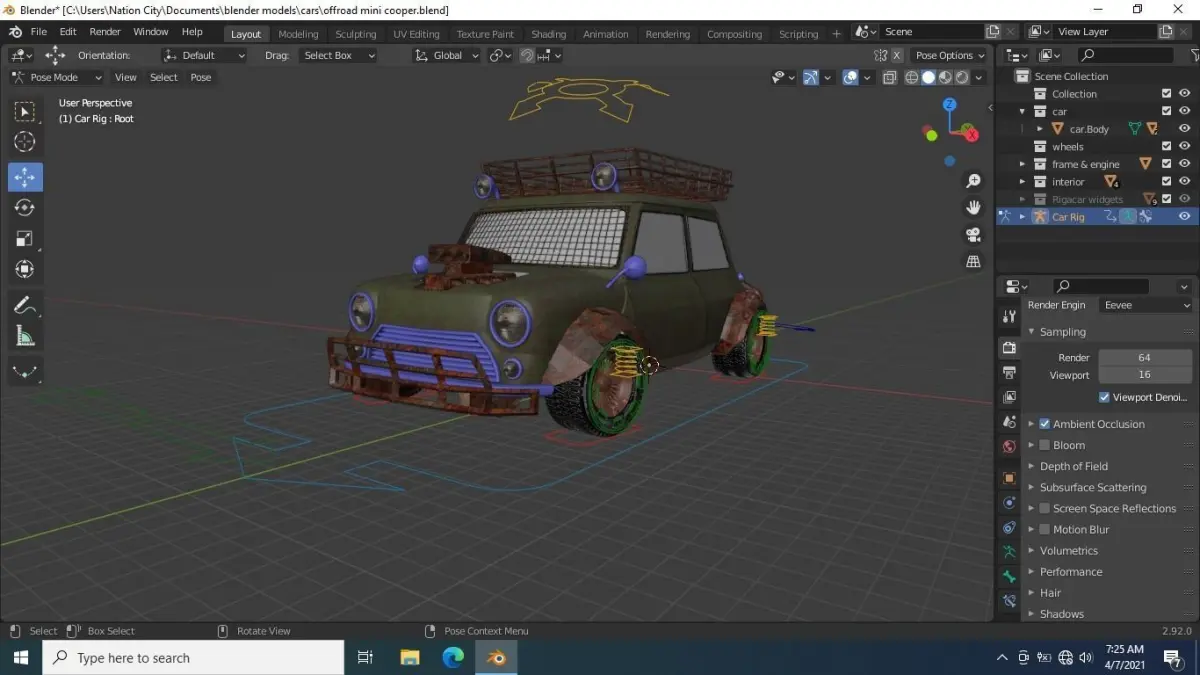Open the Bone properties tab
Viewport: 1200px width, 675px height.
[x=1009, y=577]
